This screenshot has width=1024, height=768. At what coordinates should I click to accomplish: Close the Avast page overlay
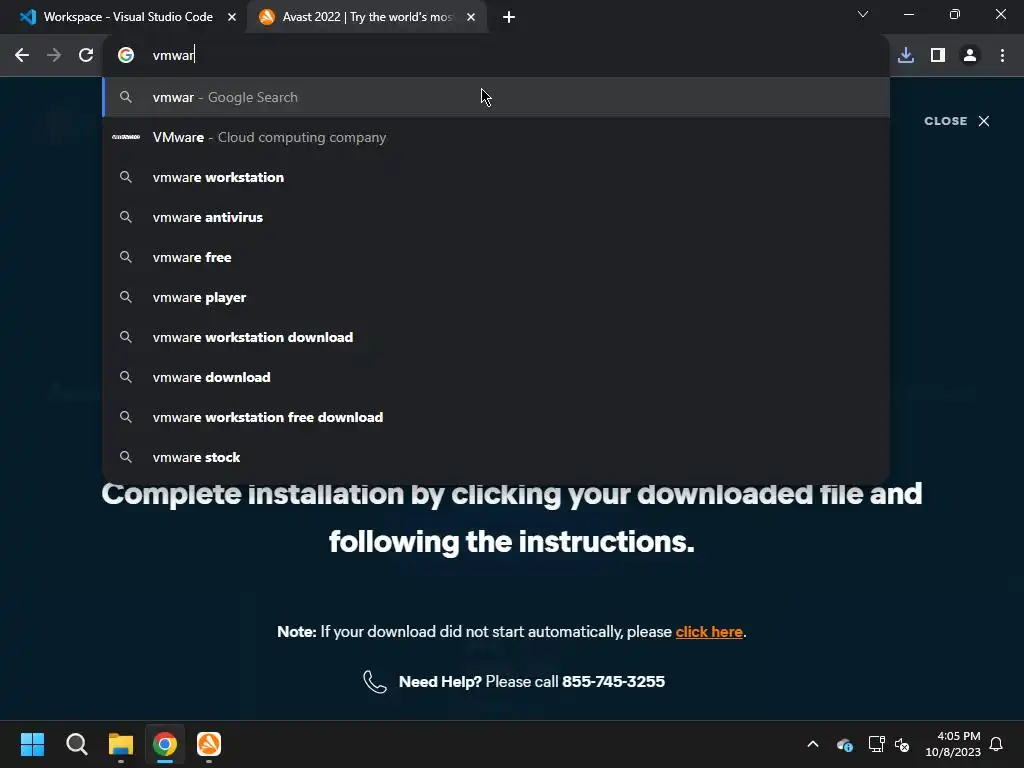pyautogui.click(x=957, y=121)
